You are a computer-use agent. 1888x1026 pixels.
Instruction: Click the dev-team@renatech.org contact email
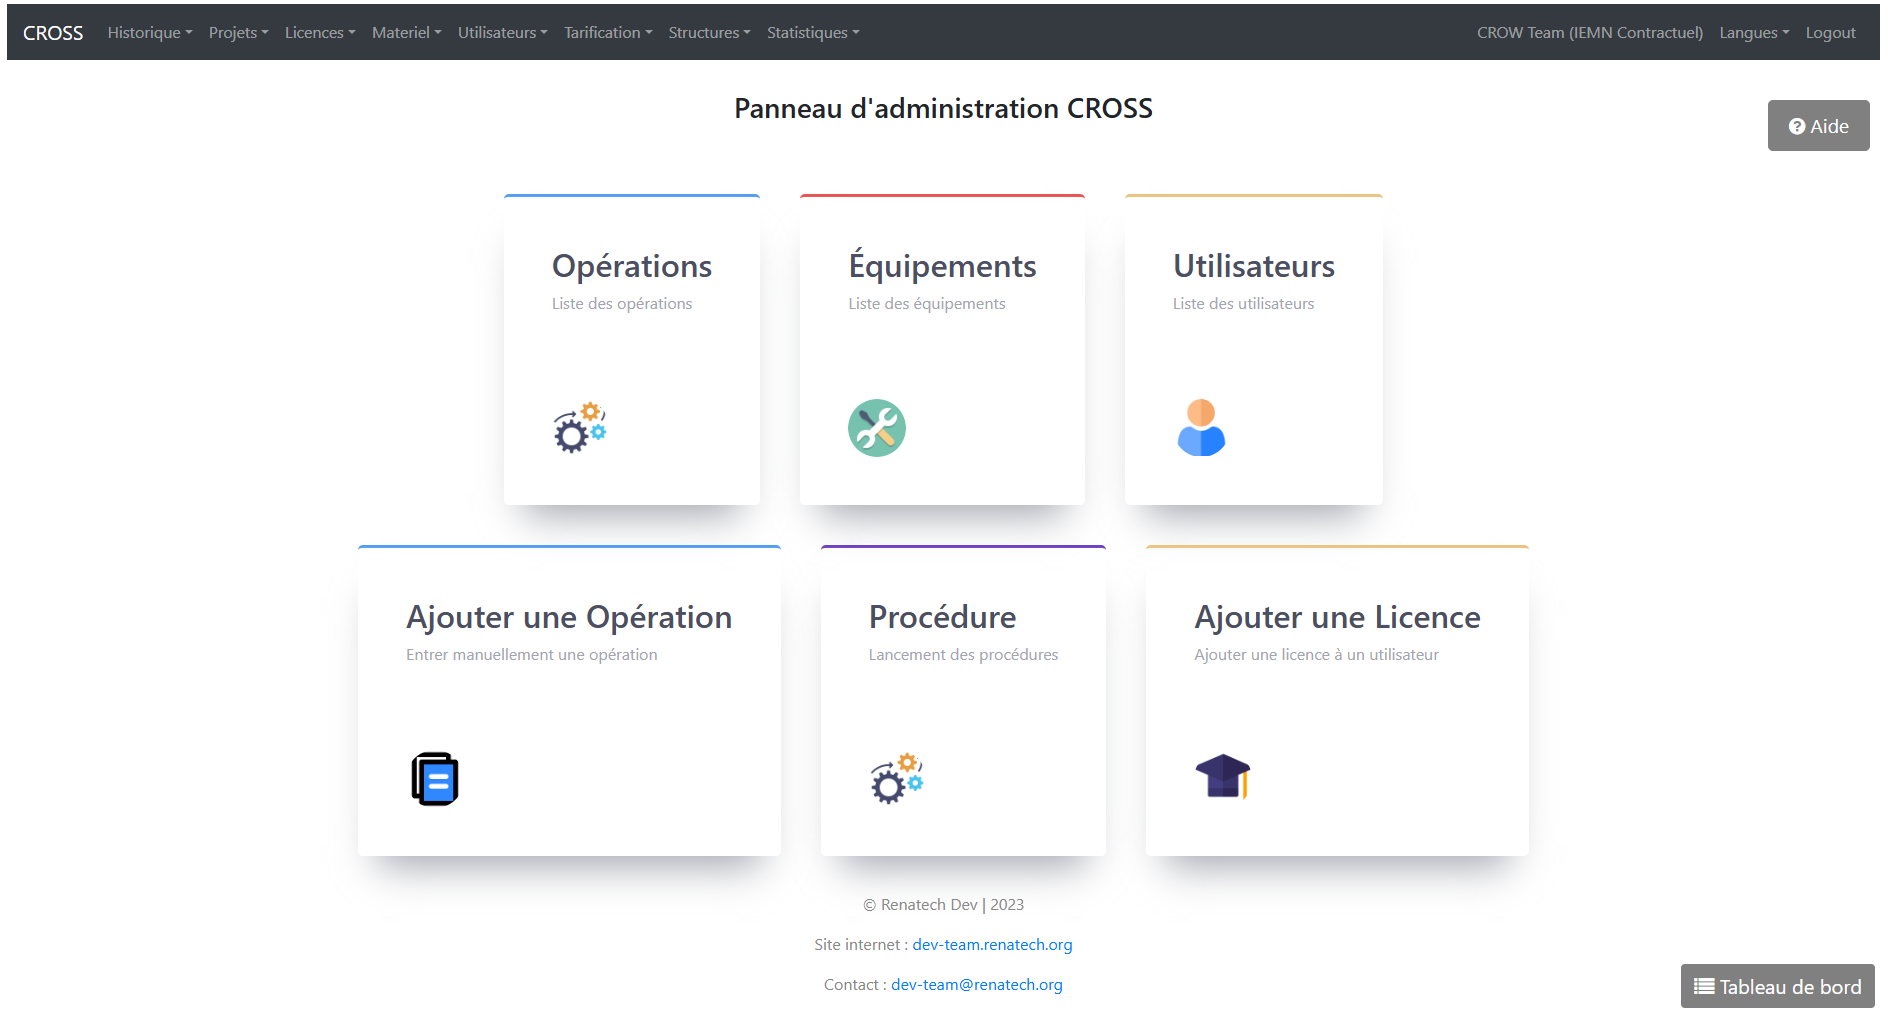point(977,985)
